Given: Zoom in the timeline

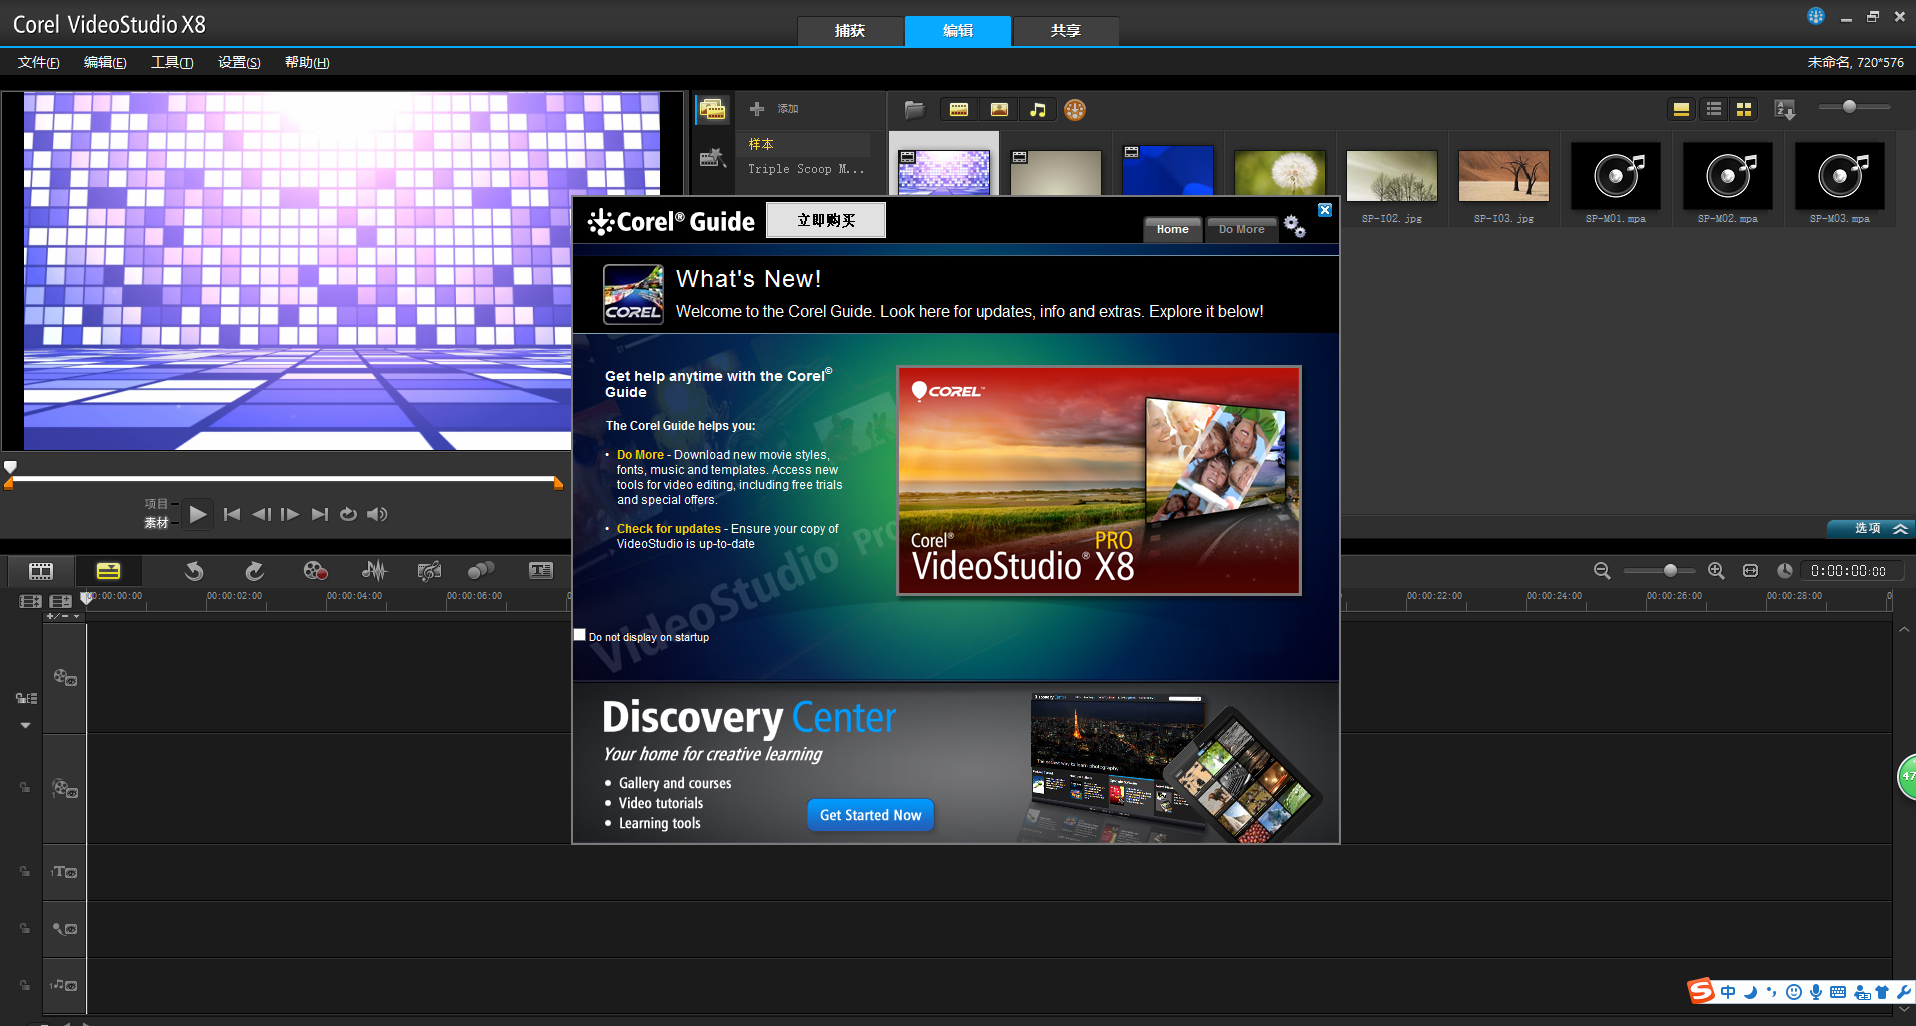Looking at the screenshot, I should 1716,571.
